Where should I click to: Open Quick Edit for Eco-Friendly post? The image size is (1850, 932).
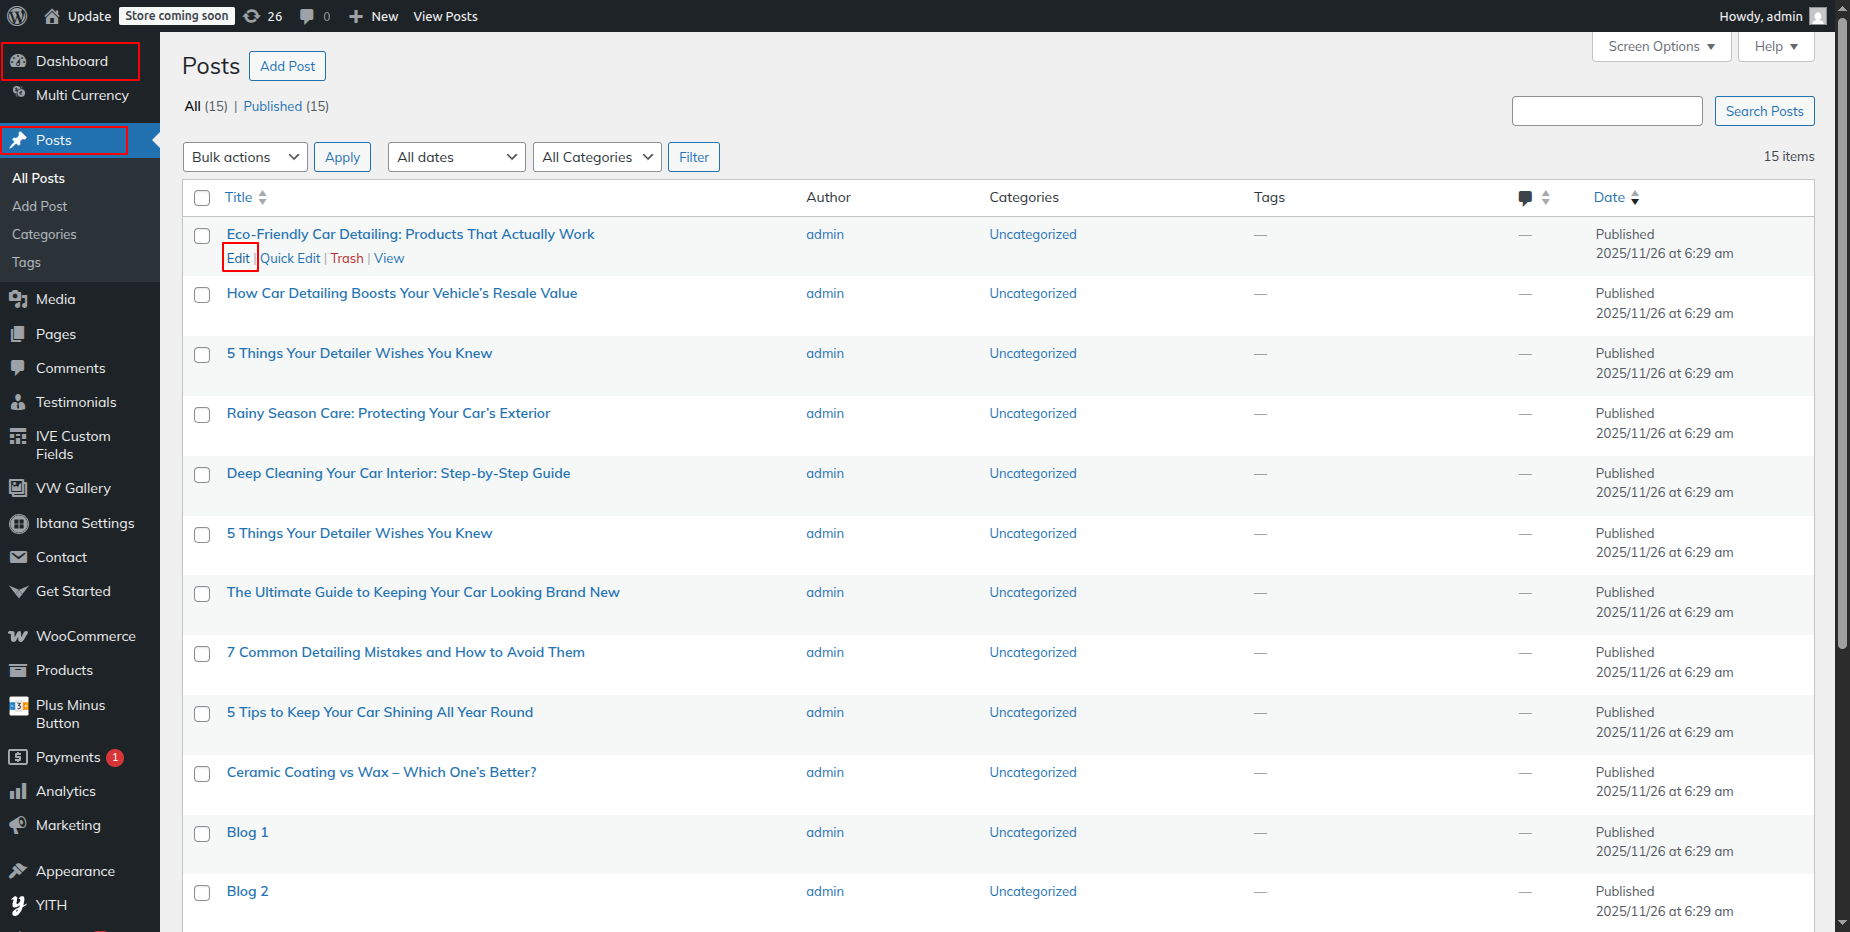pyautogui.click(x=290, y=258)
